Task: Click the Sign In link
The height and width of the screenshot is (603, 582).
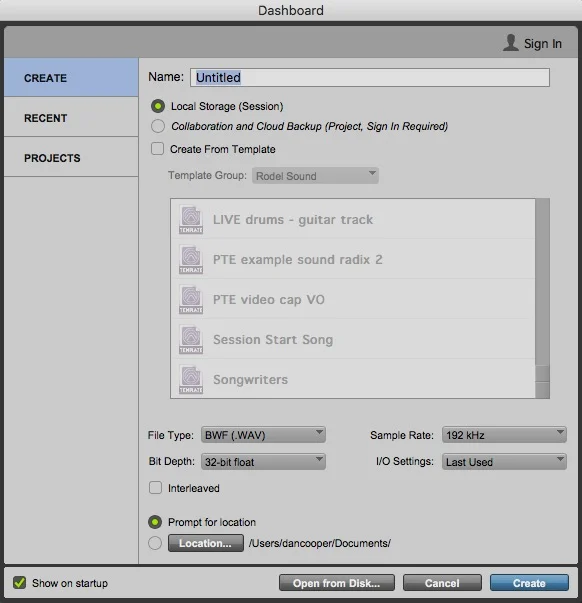Action: pos(542,43)
